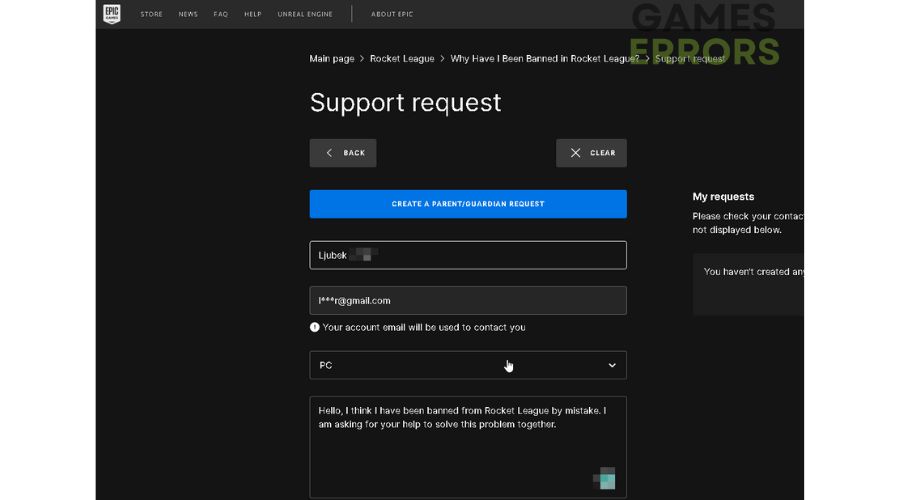This screenshot has width=900, height=500.
Task: Click 'Your account email will be used' note
Action: [x=424, y=327]
